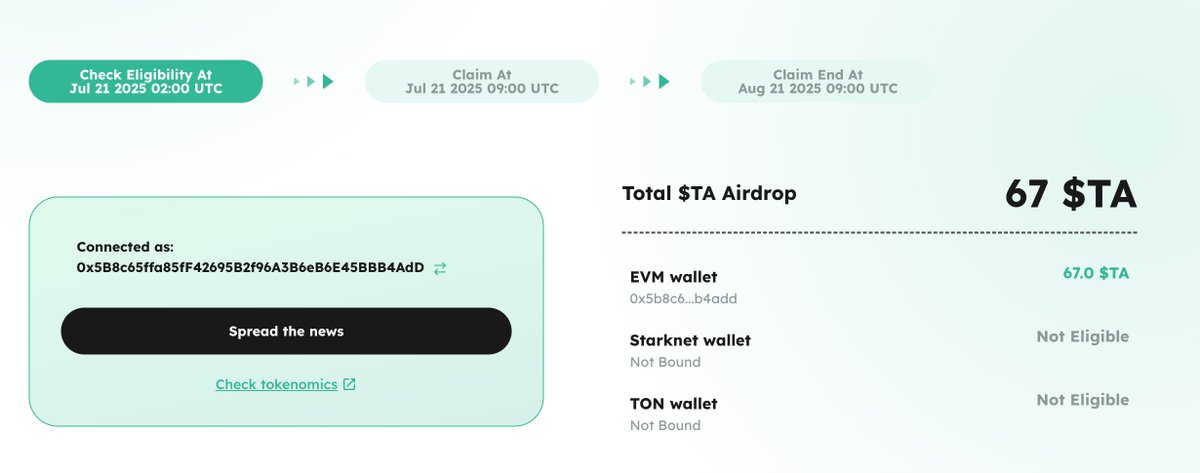Click the 67.0 $TA EVM amount
Viewport: 1200px width, 473px height.
point(1096,273)
